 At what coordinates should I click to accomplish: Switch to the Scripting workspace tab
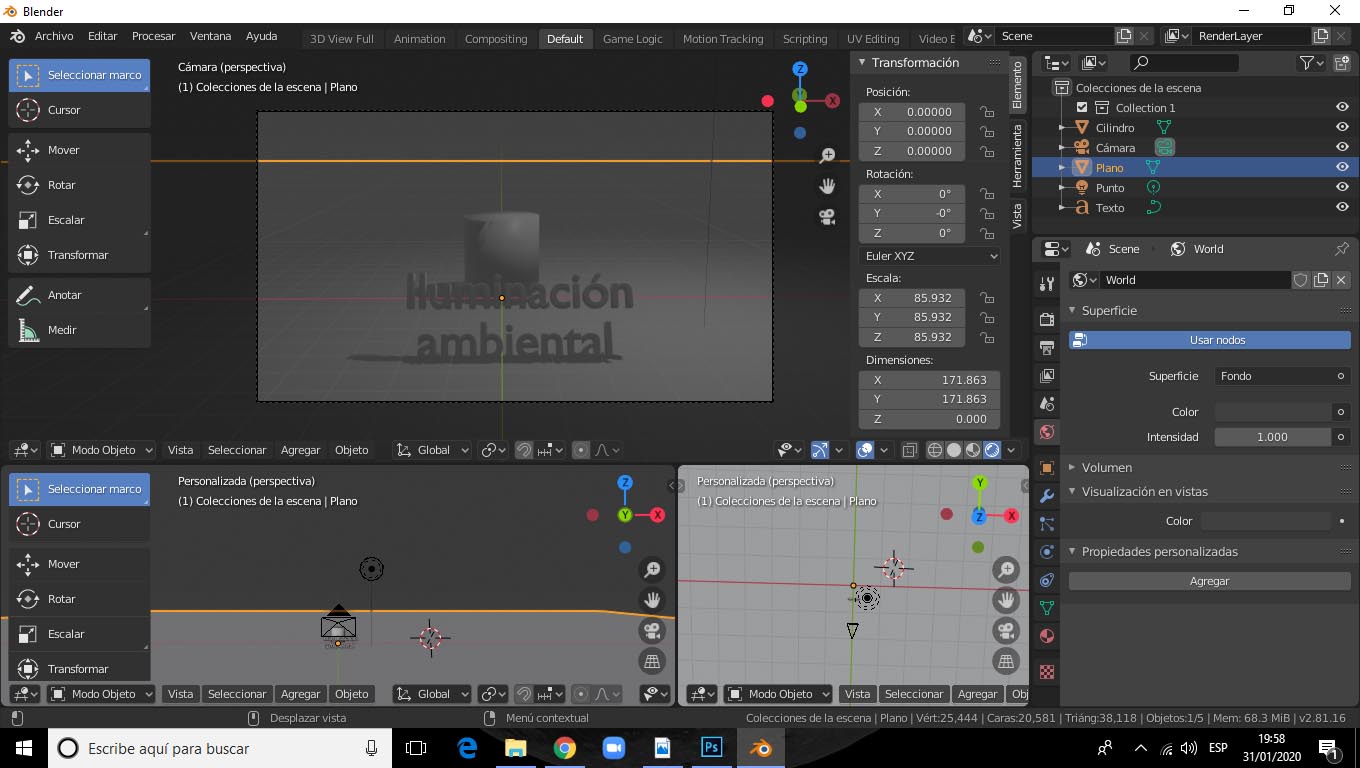(805, 39)
